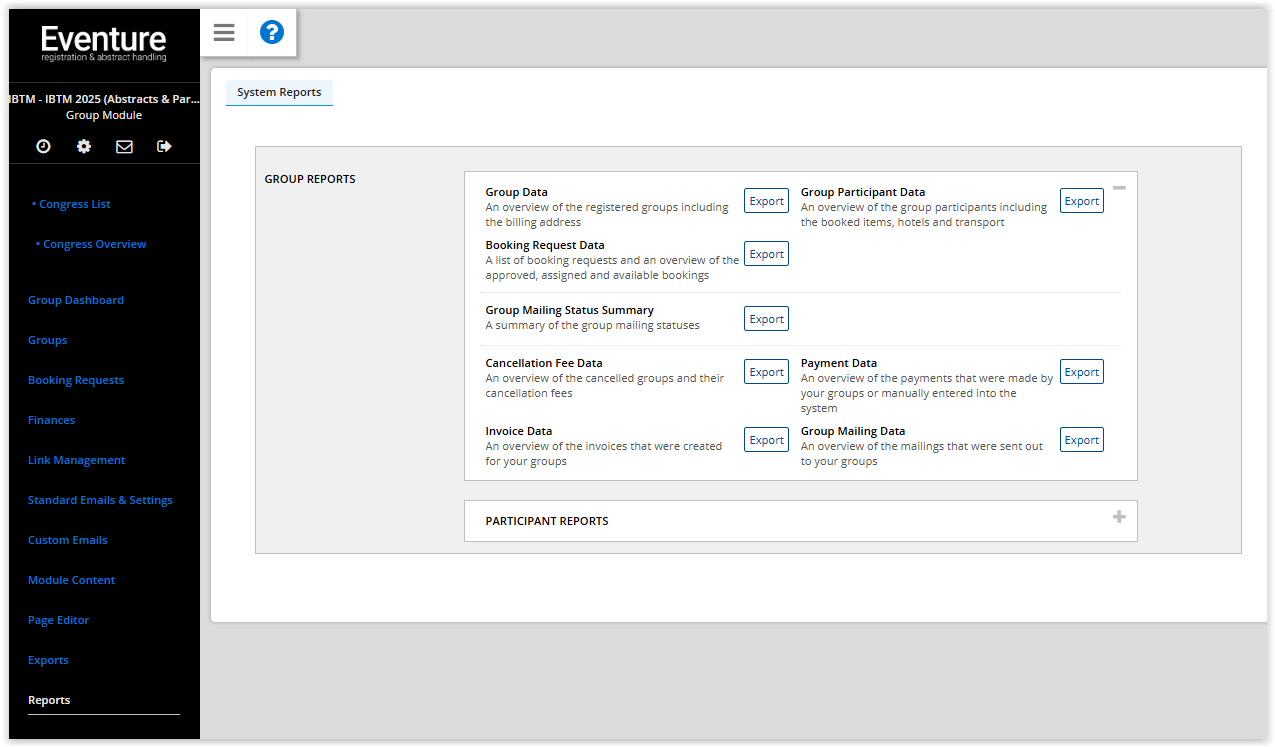1275x747 pixels.
Task: Open messages via the envelope icon
Action: point(124,146)
